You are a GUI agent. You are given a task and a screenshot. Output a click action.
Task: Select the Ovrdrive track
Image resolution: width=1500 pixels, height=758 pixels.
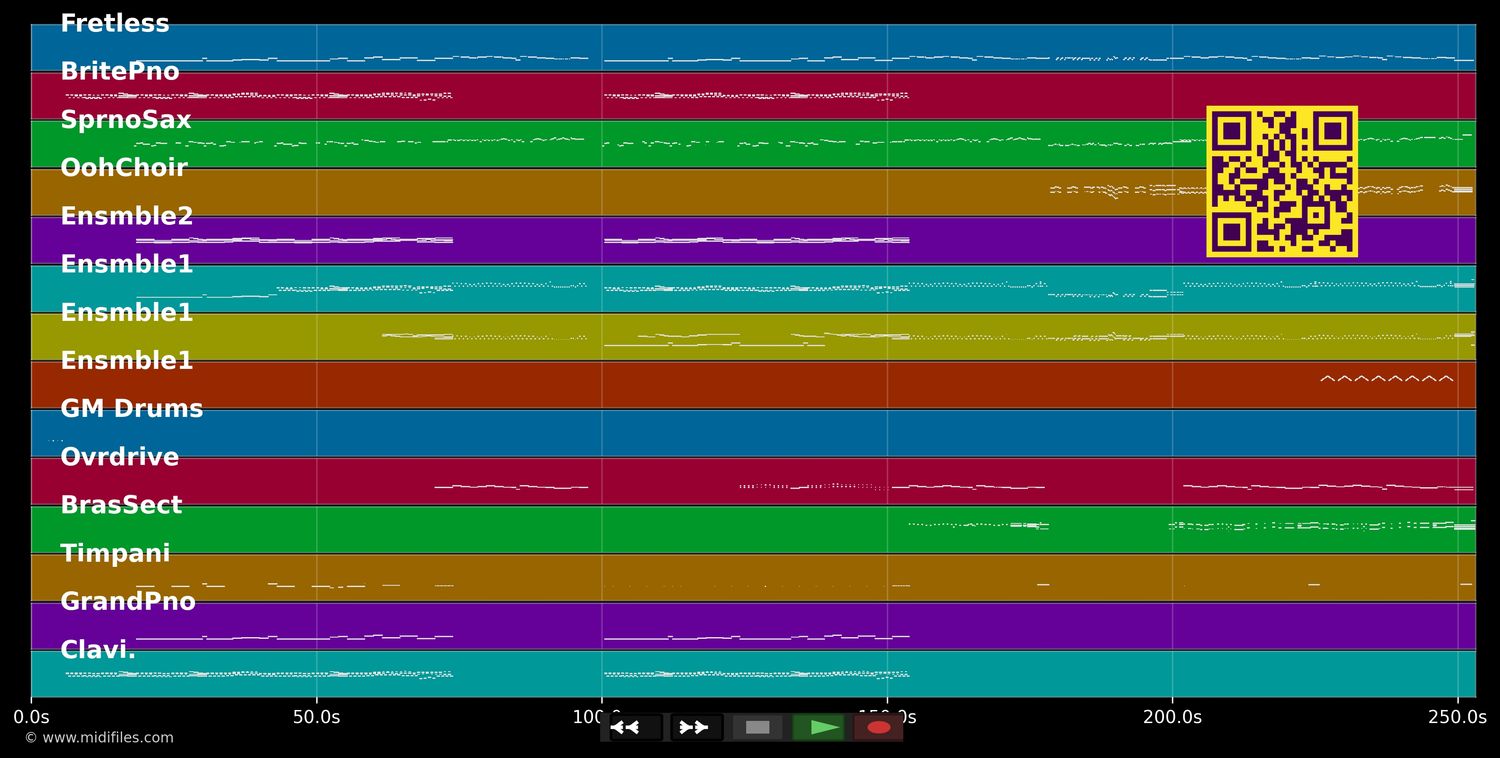point(119,456)
